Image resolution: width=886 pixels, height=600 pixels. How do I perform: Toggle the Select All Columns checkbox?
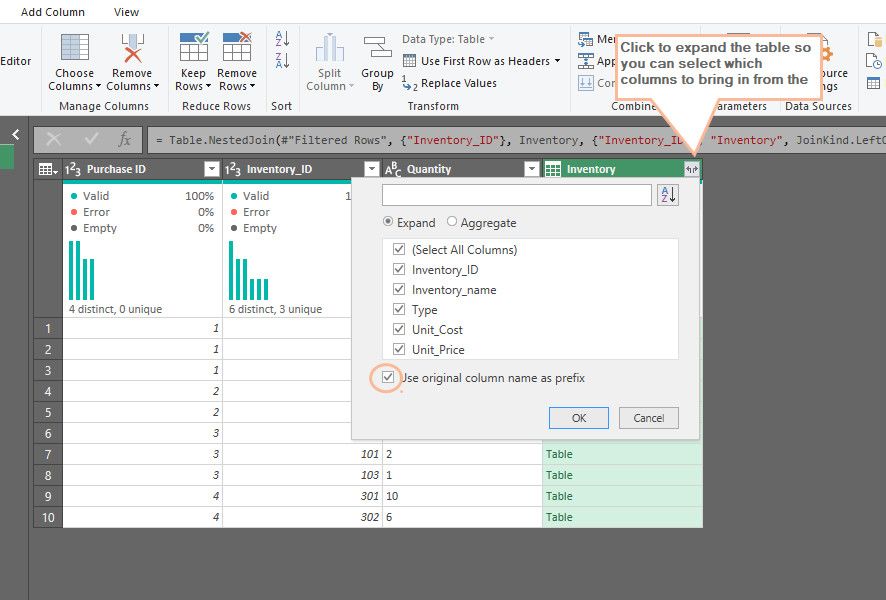tap(399, 249)
